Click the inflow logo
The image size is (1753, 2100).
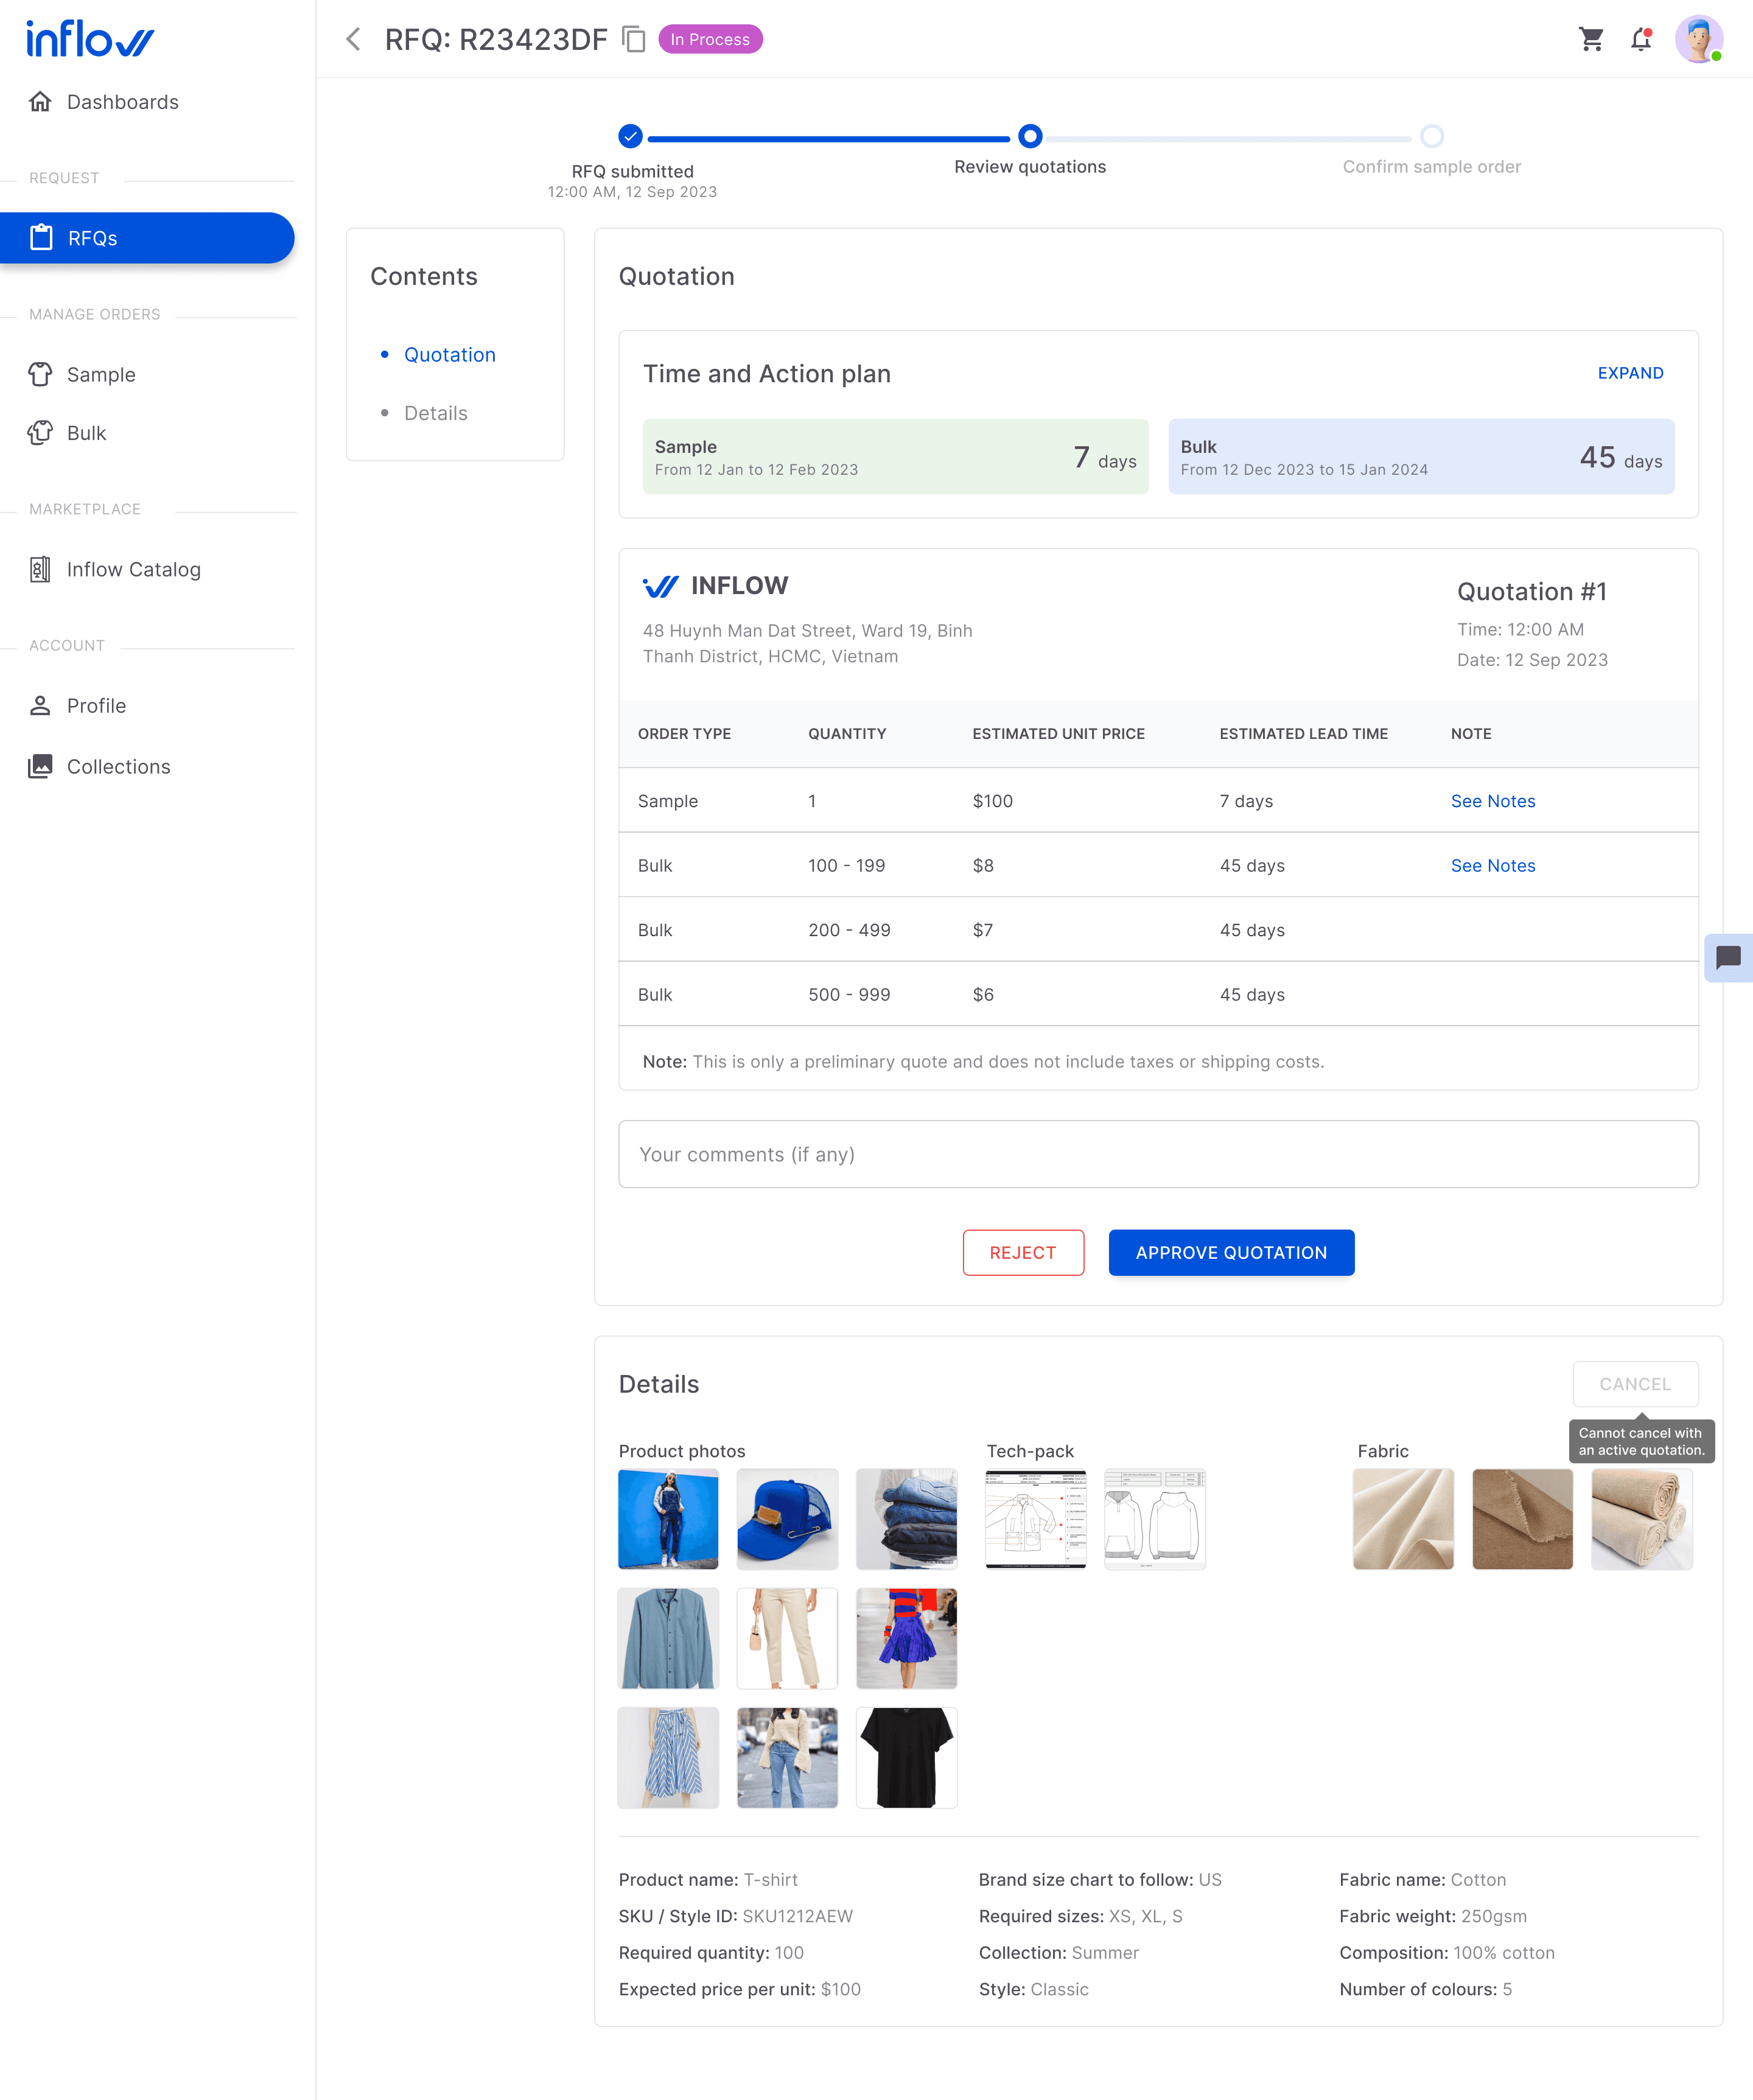[90, 39]
